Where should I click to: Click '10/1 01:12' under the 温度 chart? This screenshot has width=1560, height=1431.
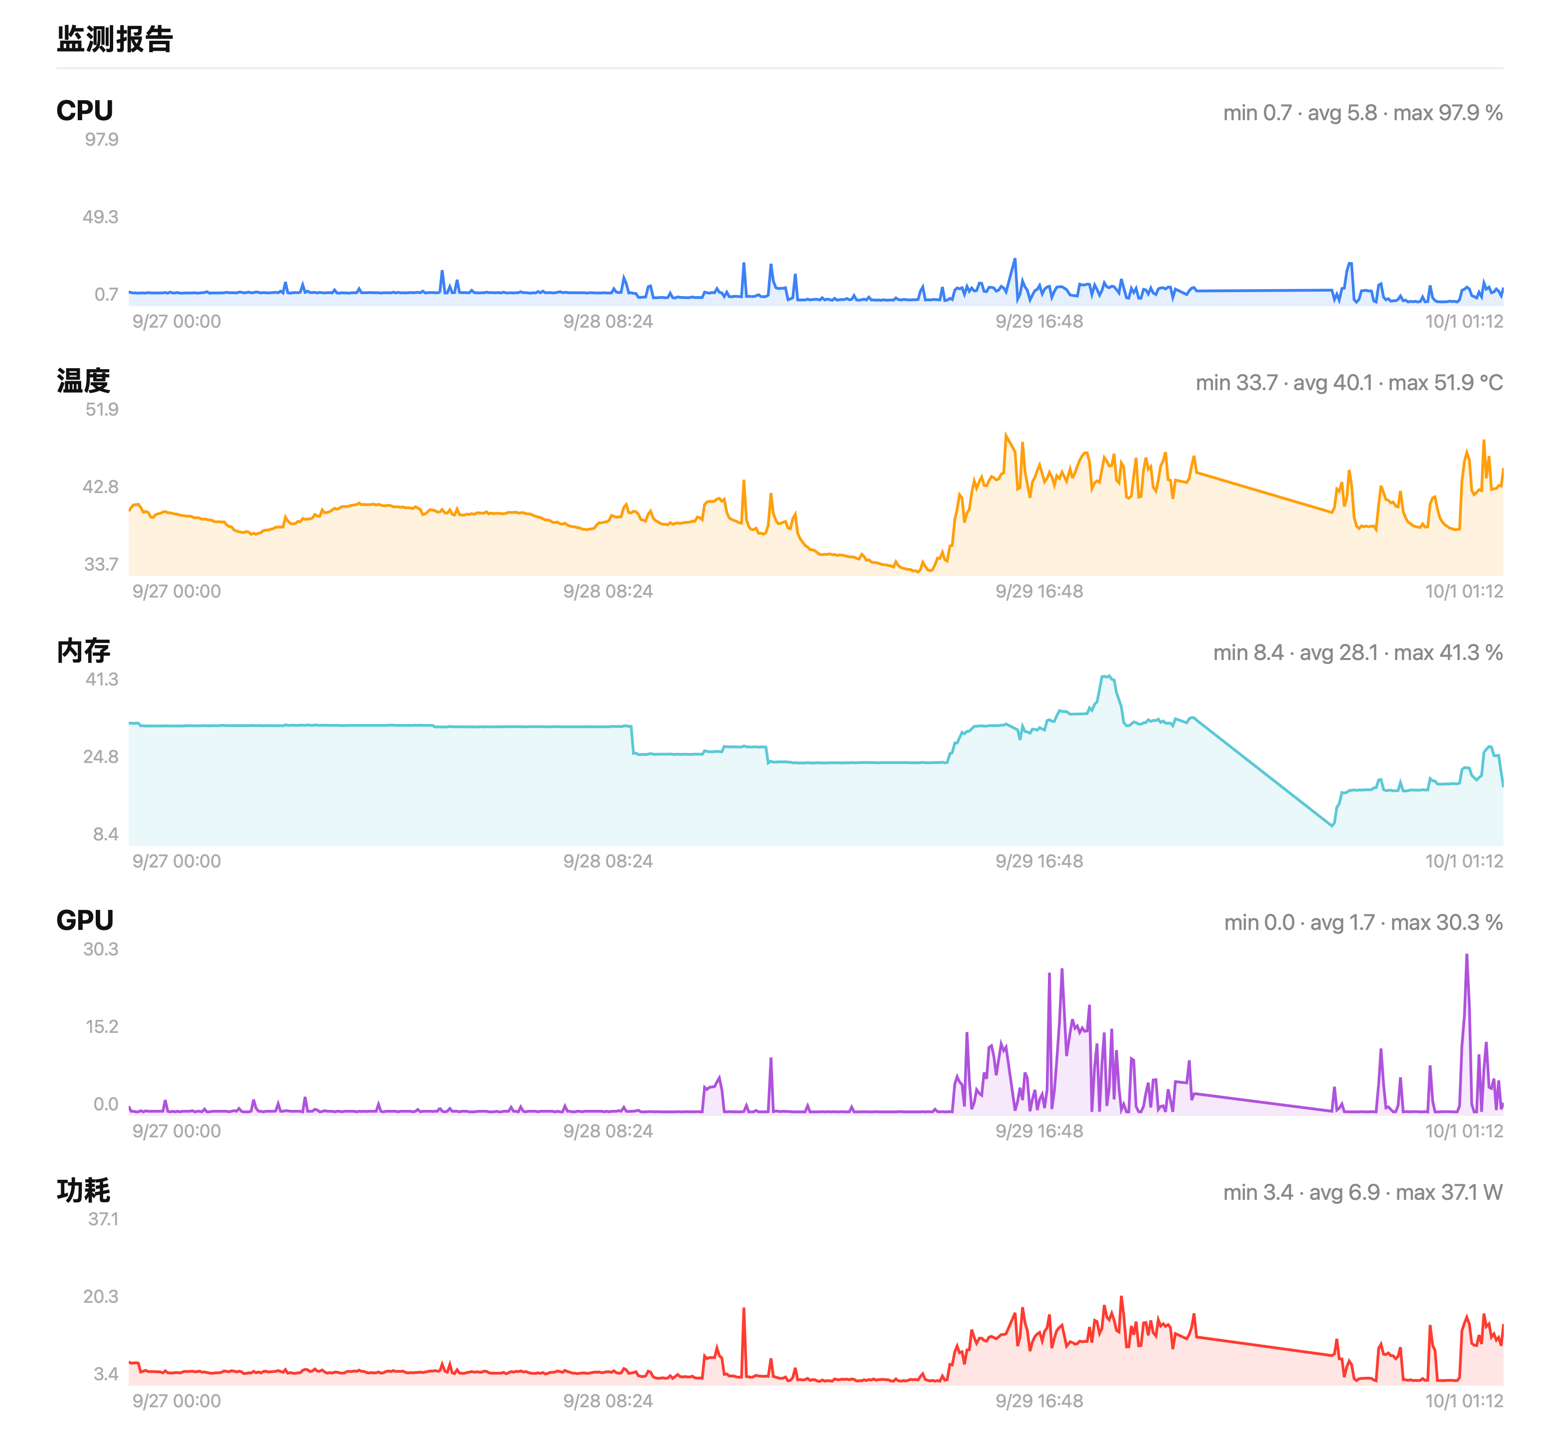tap(1464, 592)
